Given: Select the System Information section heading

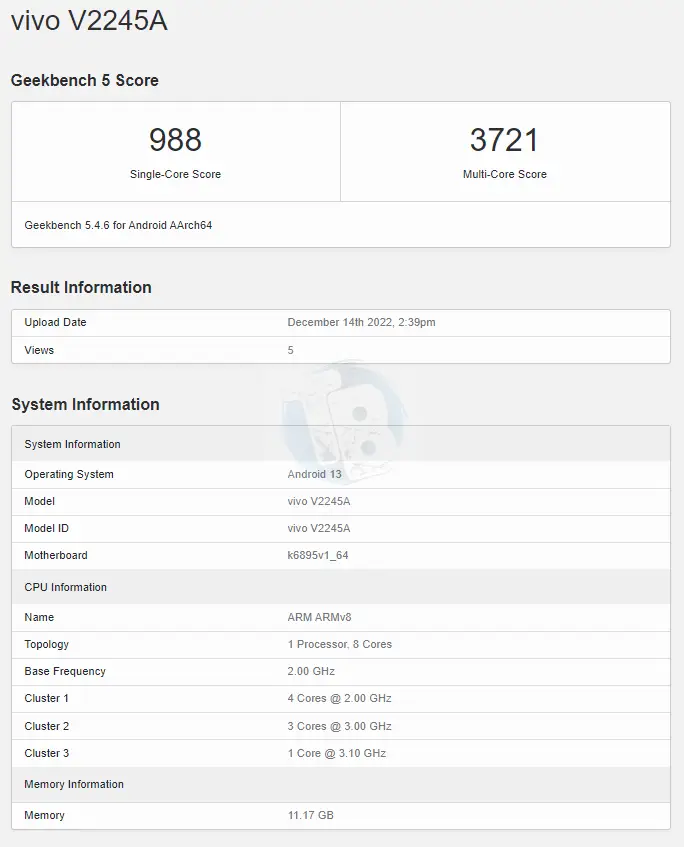Looking at the screenshot, I should [85, 404].
